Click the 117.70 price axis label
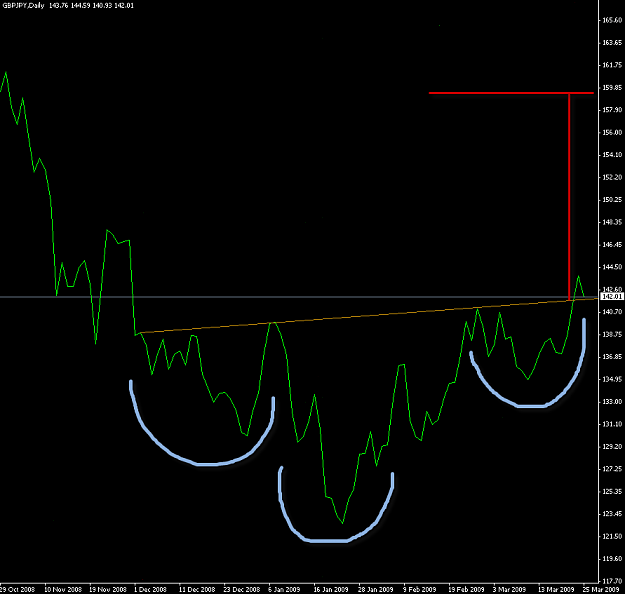This screenshot has width=625, height=594. [x=612, y=581]
